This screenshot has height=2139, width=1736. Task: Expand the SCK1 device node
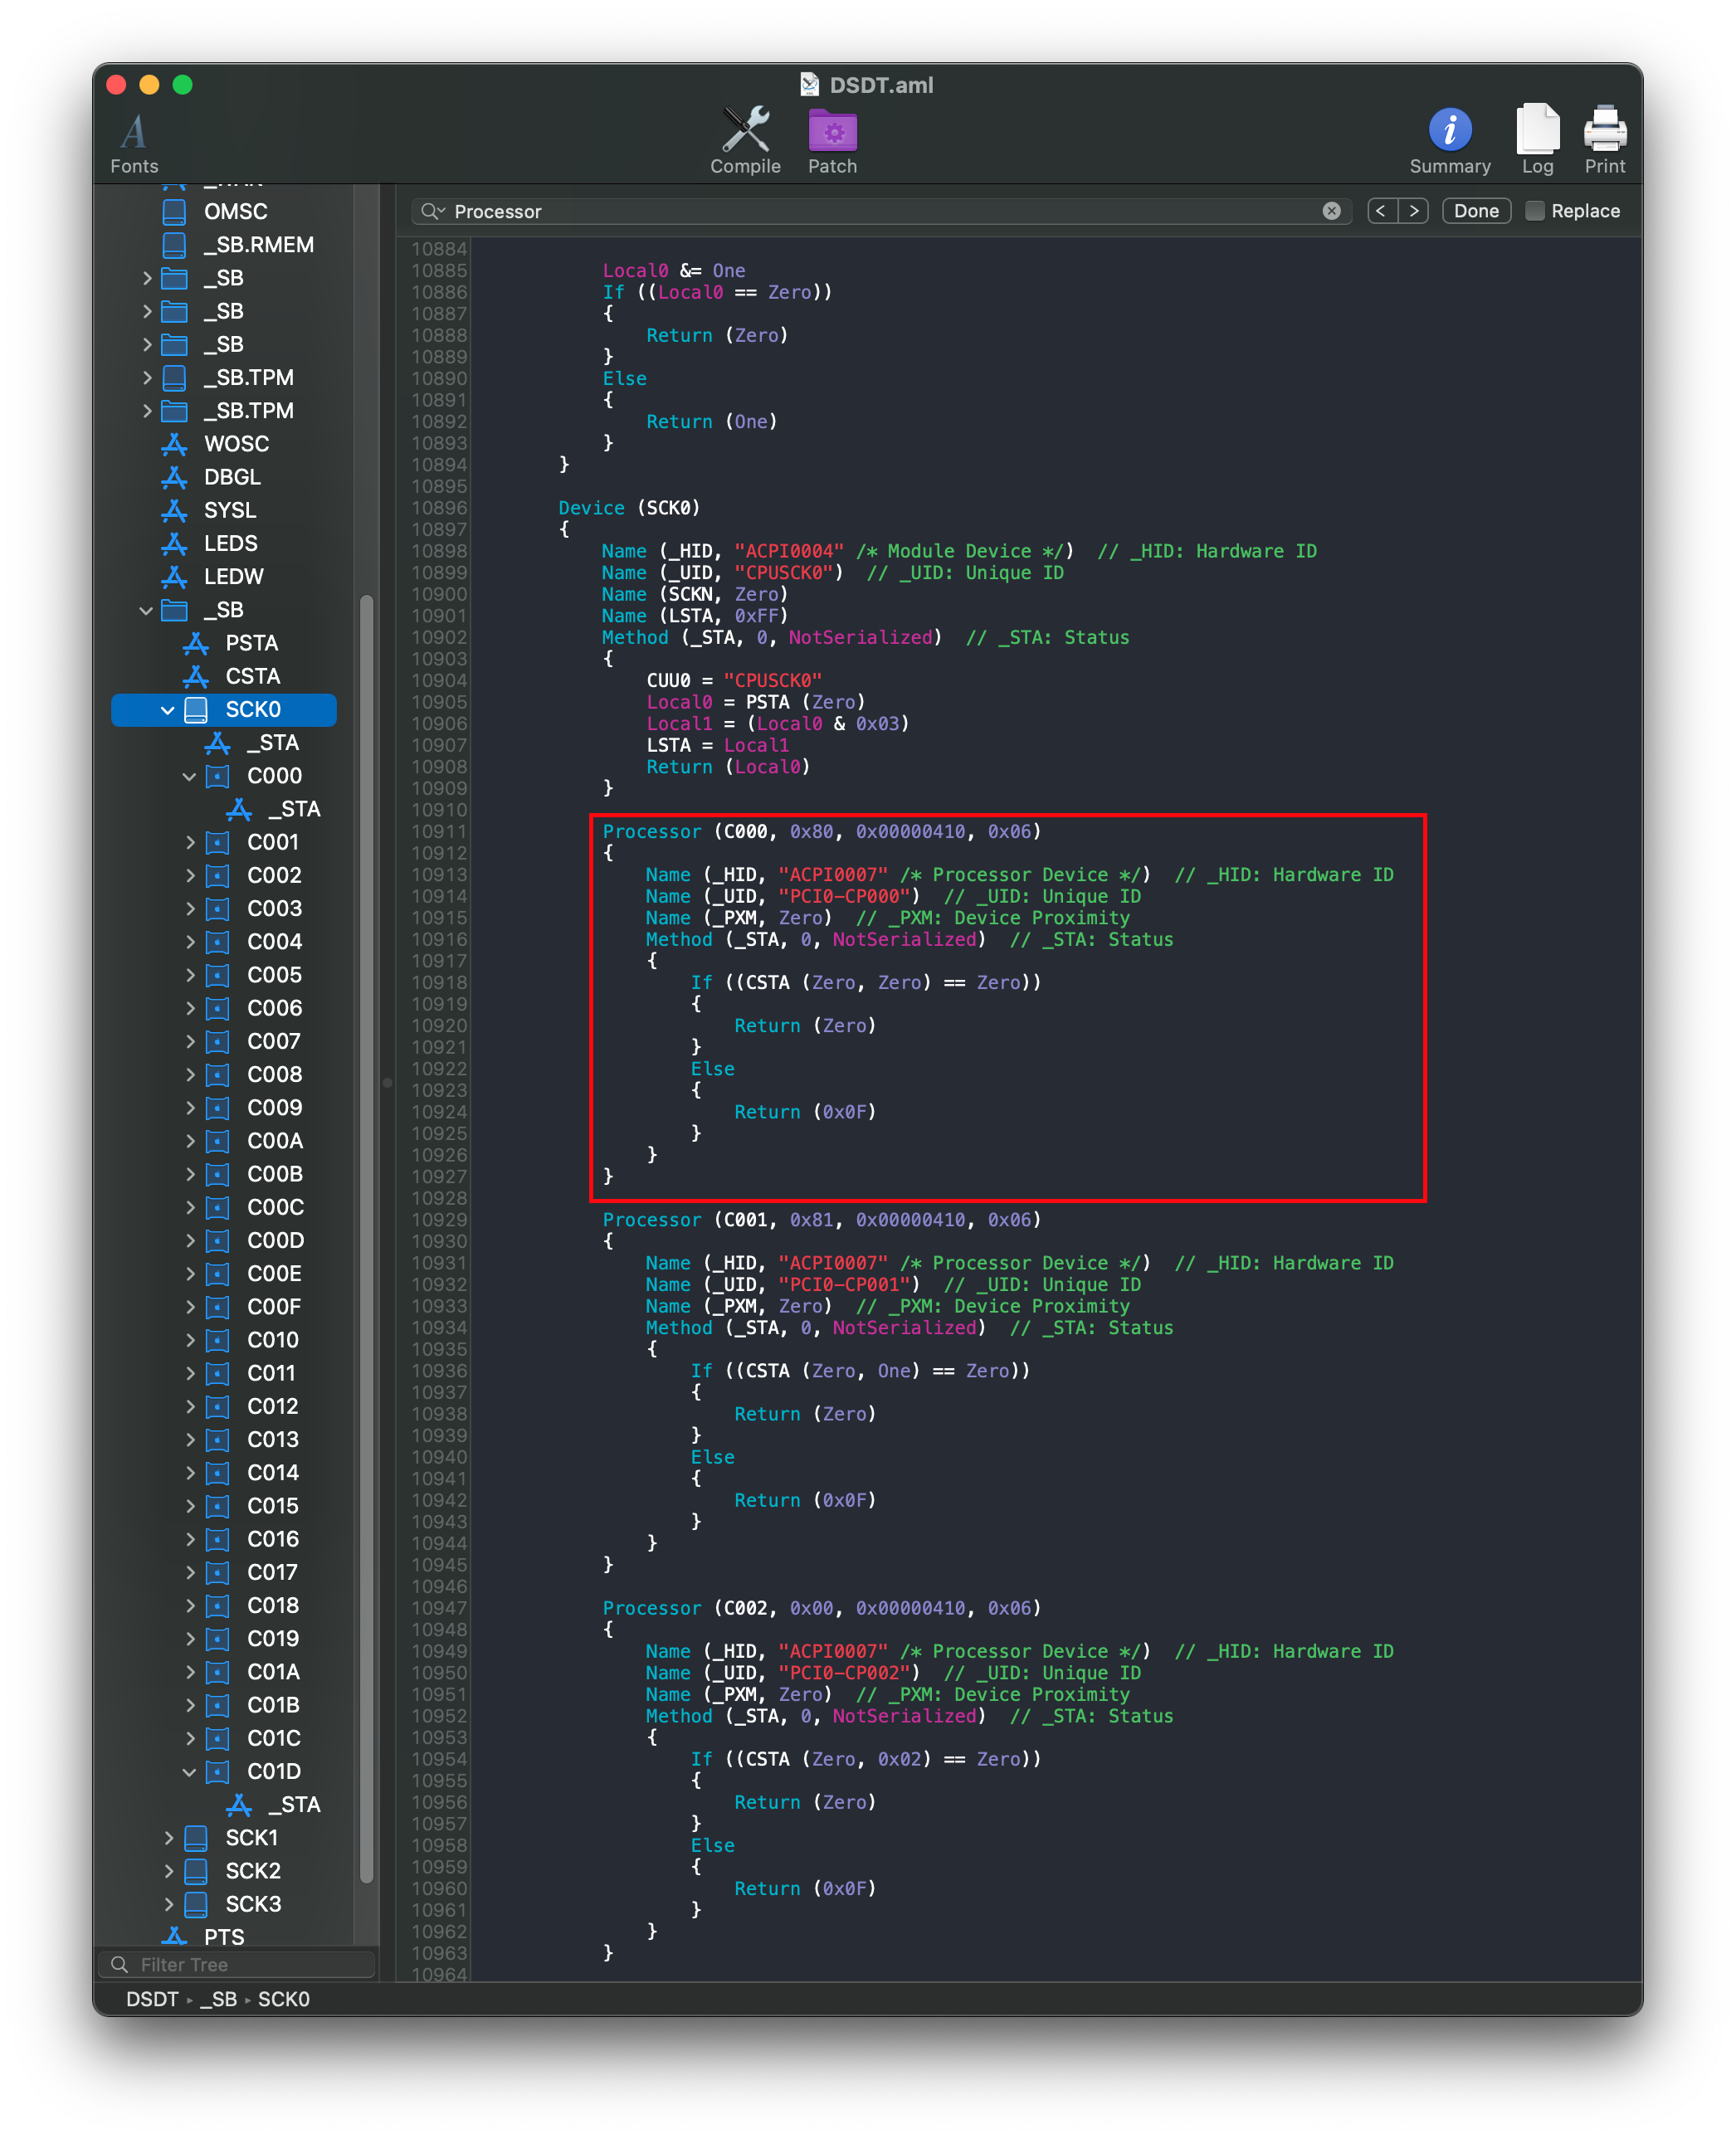tap(168, 1838)
